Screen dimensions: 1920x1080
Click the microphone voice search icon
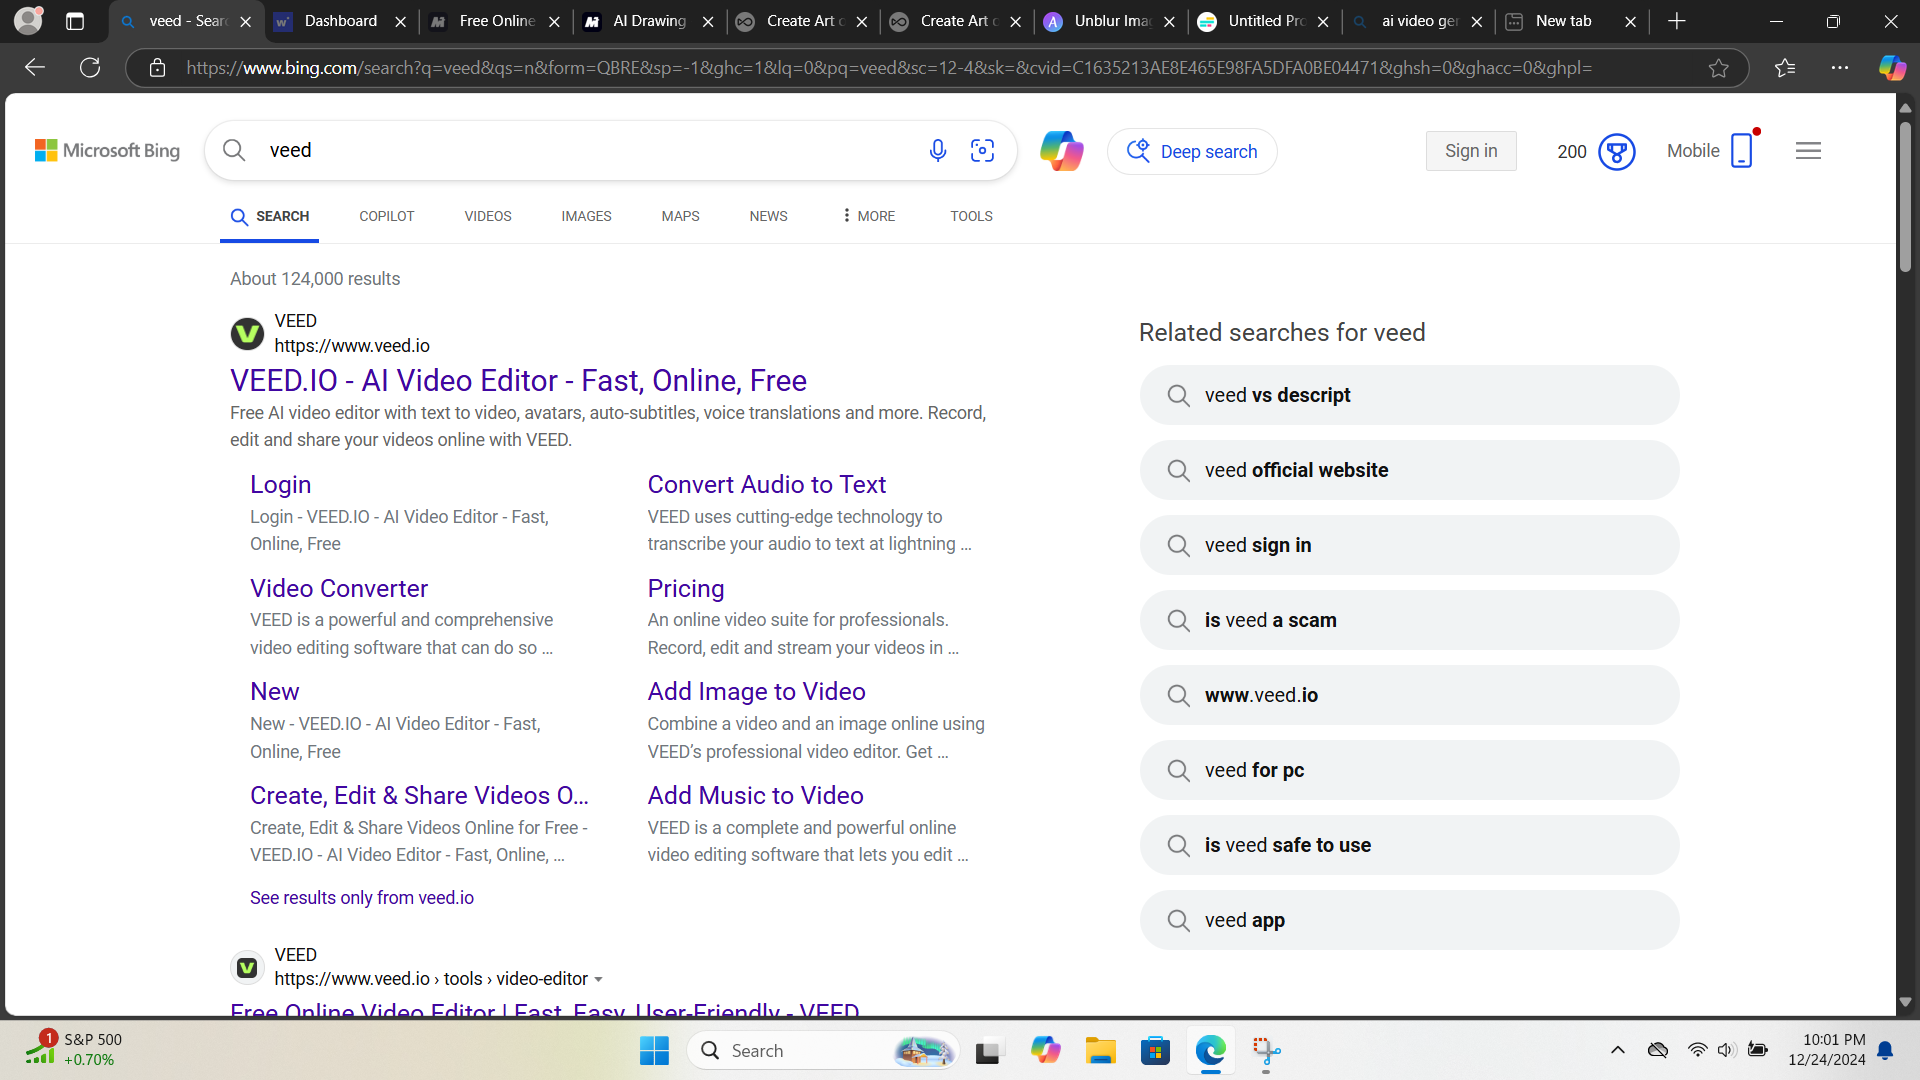click(937, 151)
